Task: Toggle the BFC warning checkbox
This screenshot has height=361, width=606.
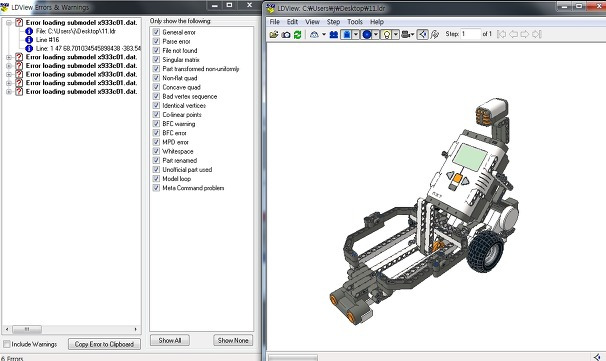Action: click(x=156, y=124)
